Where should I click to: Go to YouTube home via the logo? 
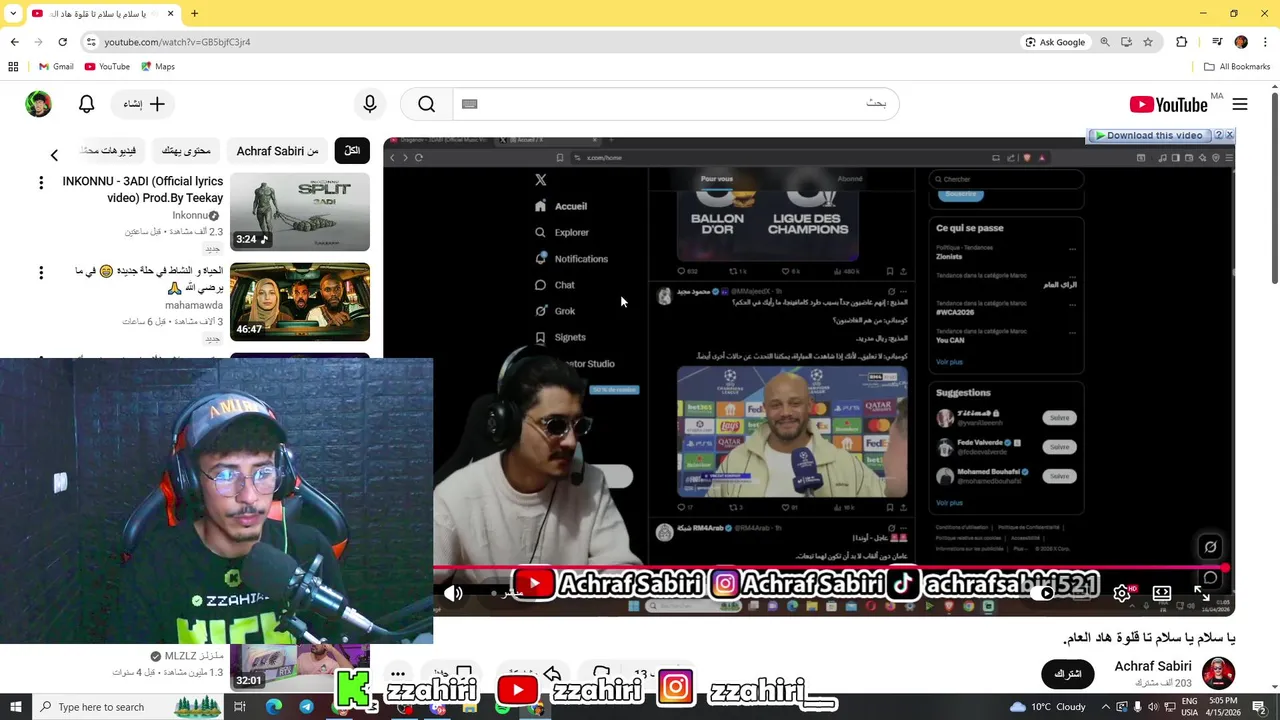click(1168, 105)
